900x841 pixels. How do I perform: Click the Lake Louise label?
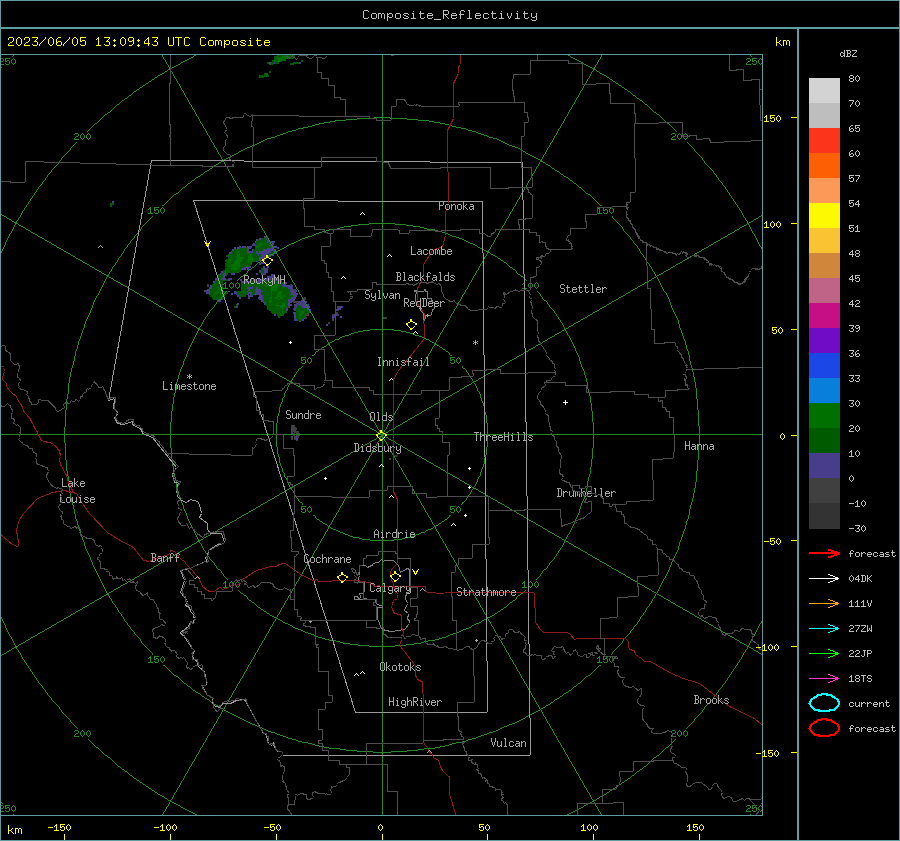(x=77, y=491)
